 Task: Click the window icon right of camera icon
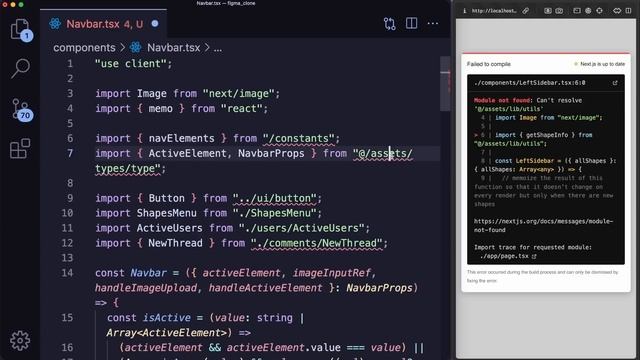click(576, 11)
